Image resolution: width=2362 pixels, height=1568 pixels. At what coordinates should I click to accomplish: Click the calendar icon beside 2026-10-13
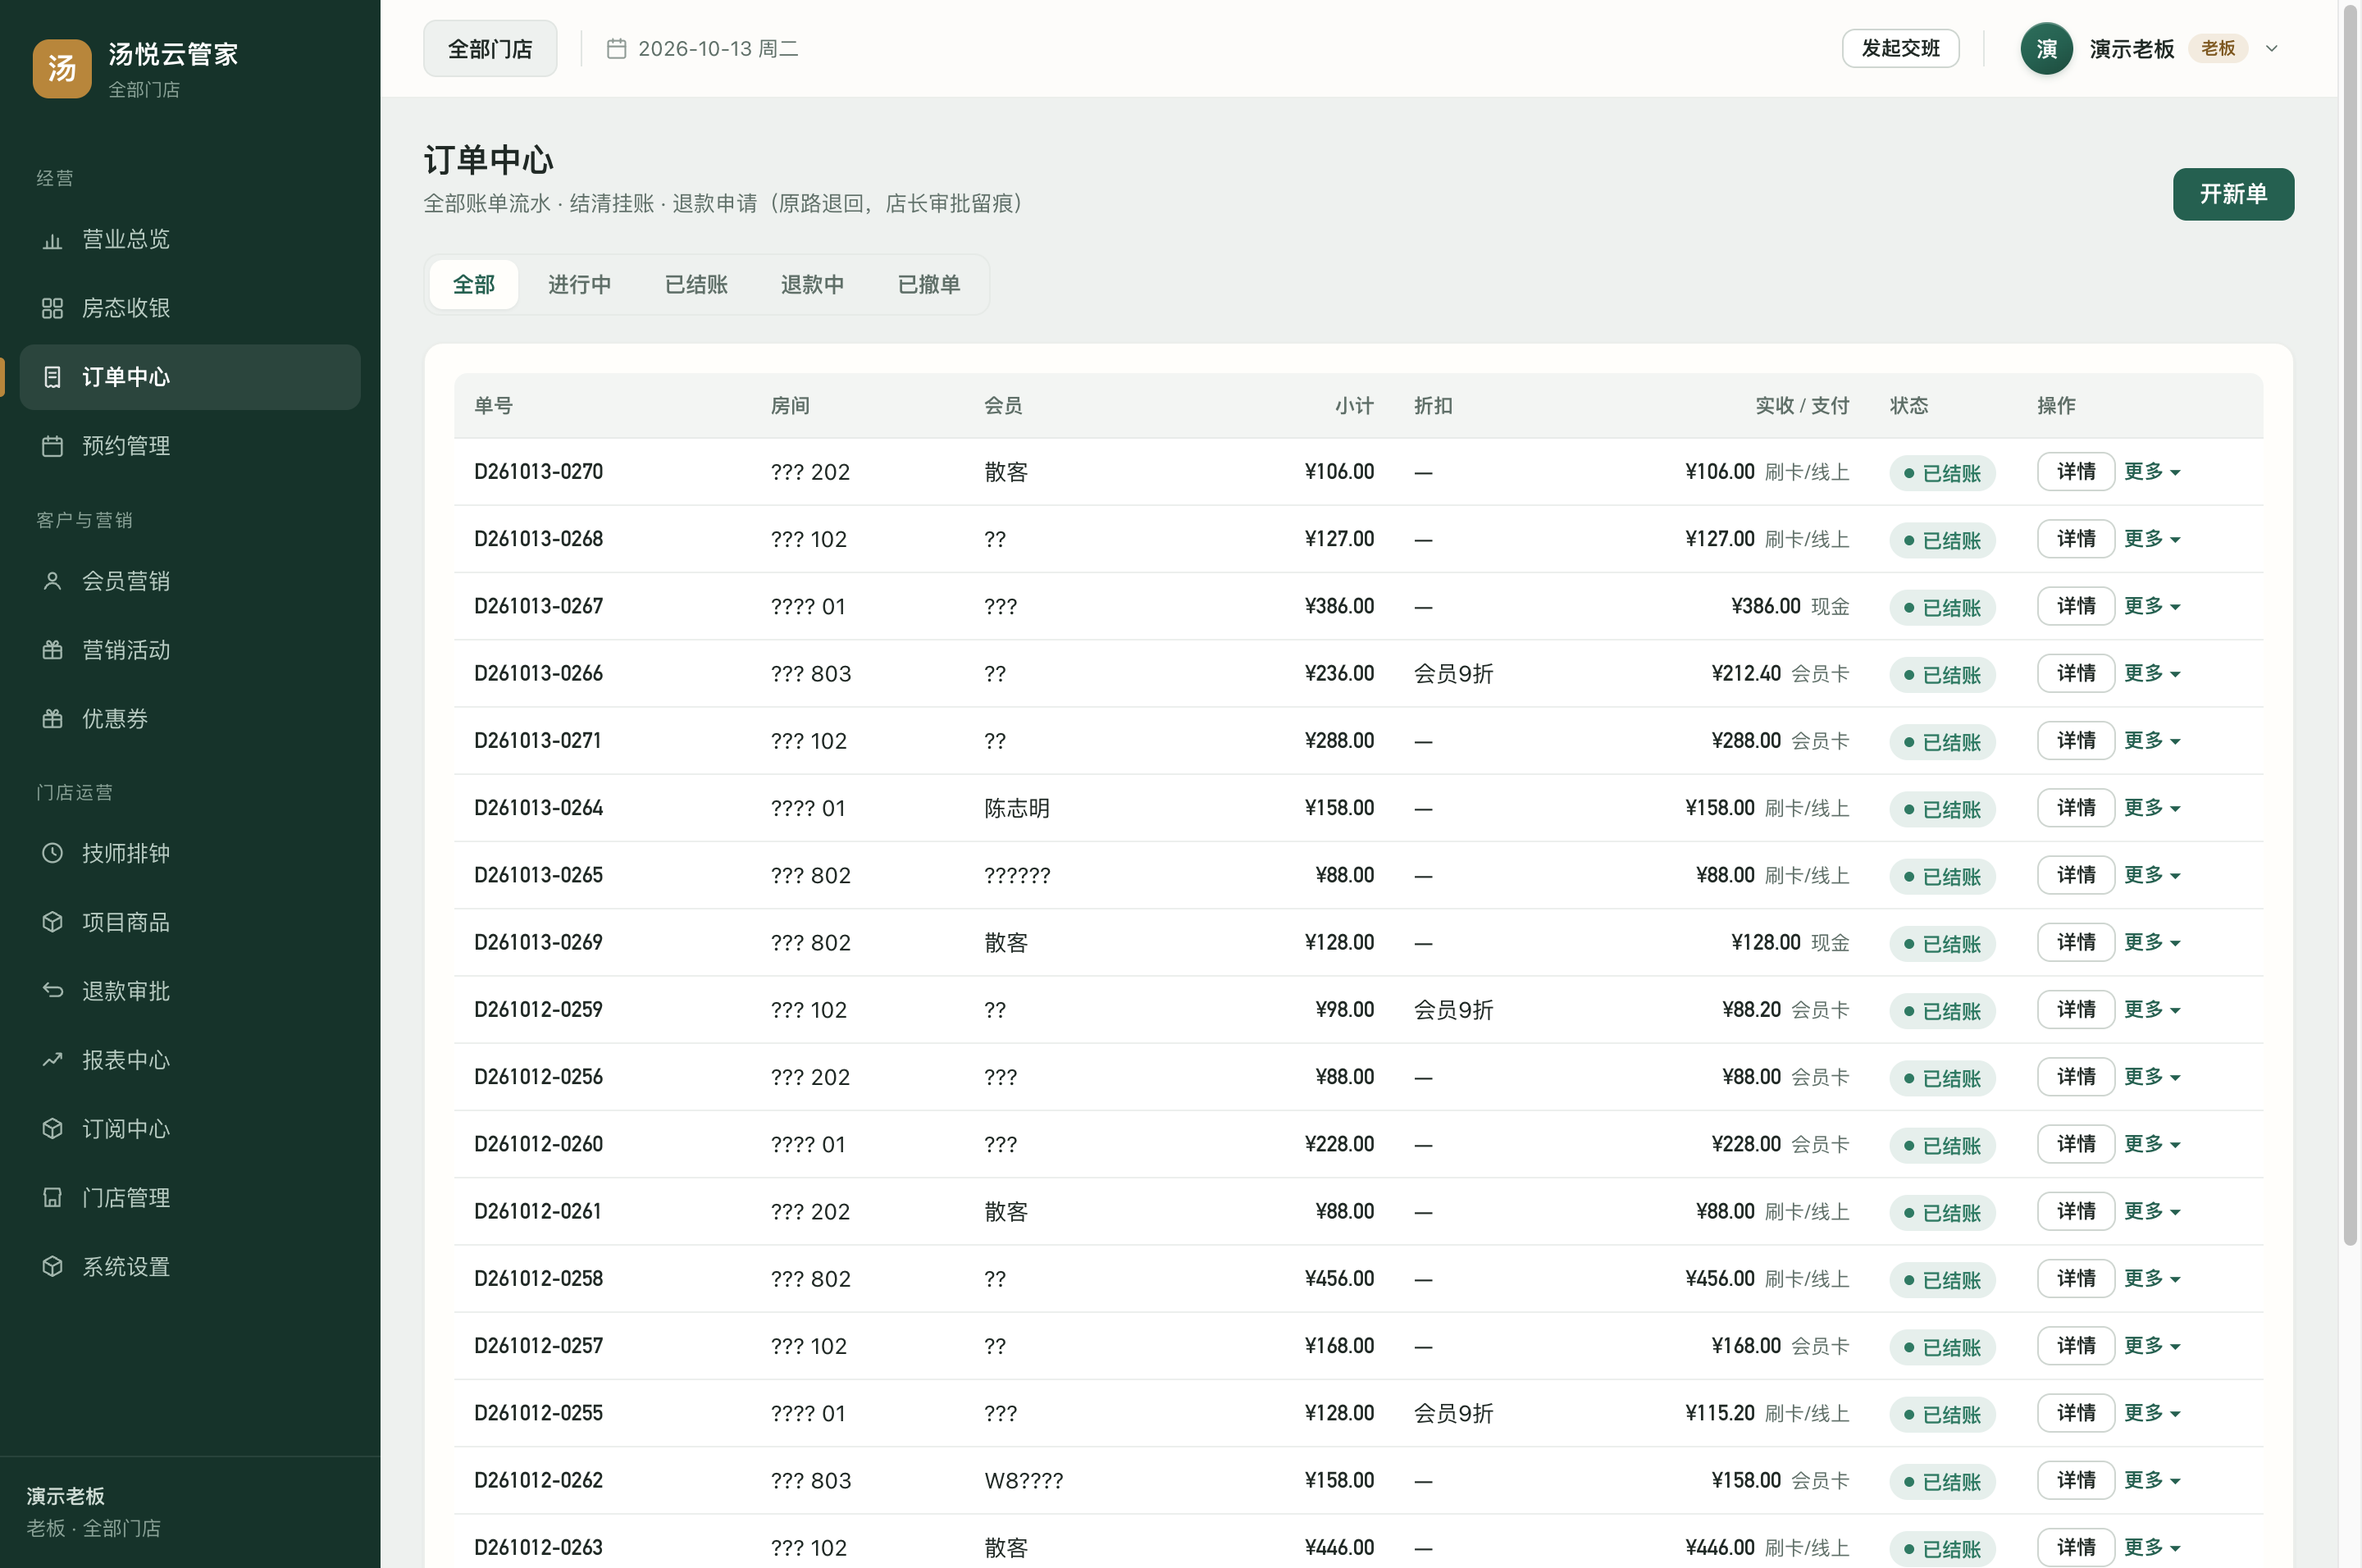click(x=616, y=48)
